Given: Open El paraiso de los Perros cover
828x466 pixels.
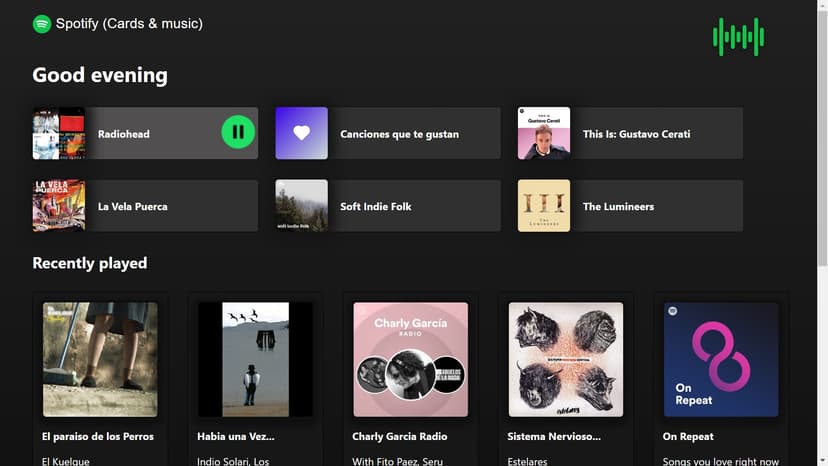Looking at the screenshot, I should tap(100, 359).
